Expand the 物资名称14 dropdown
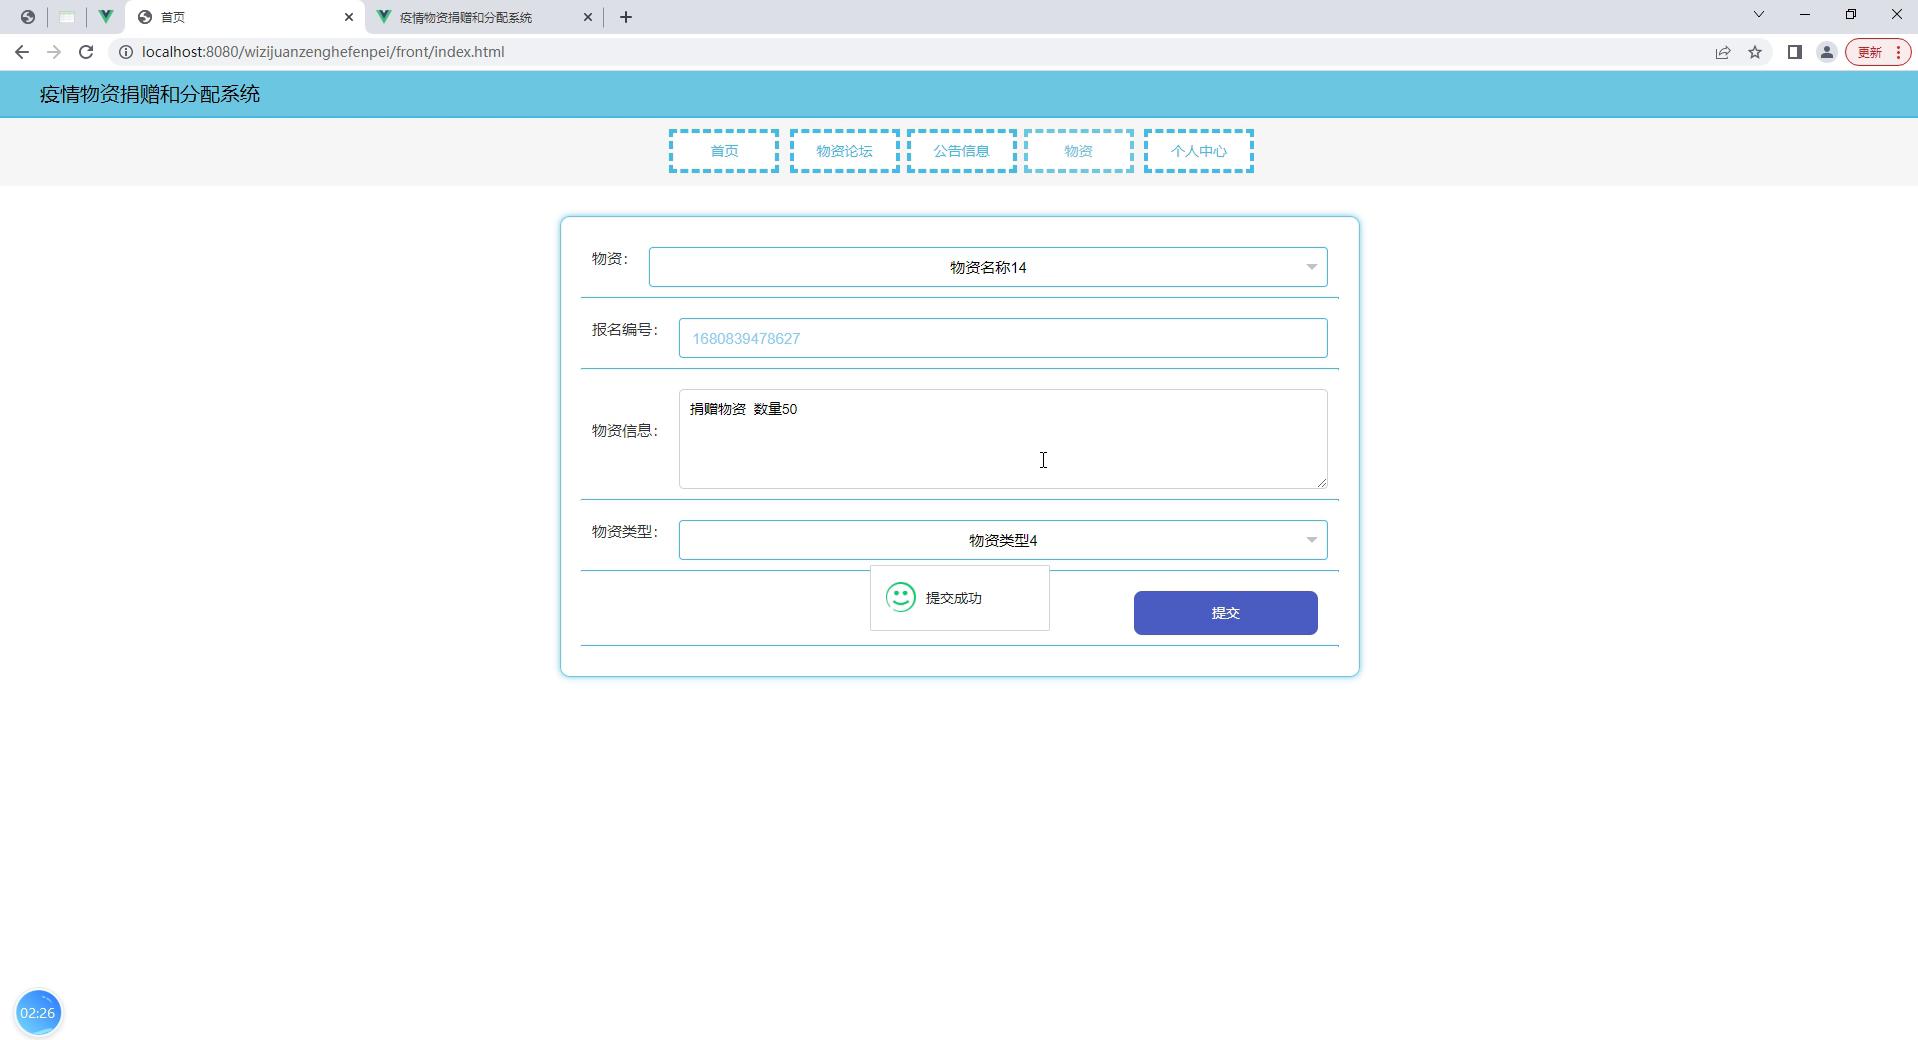The image size is (1918, 1040). [x=988, y=267]
